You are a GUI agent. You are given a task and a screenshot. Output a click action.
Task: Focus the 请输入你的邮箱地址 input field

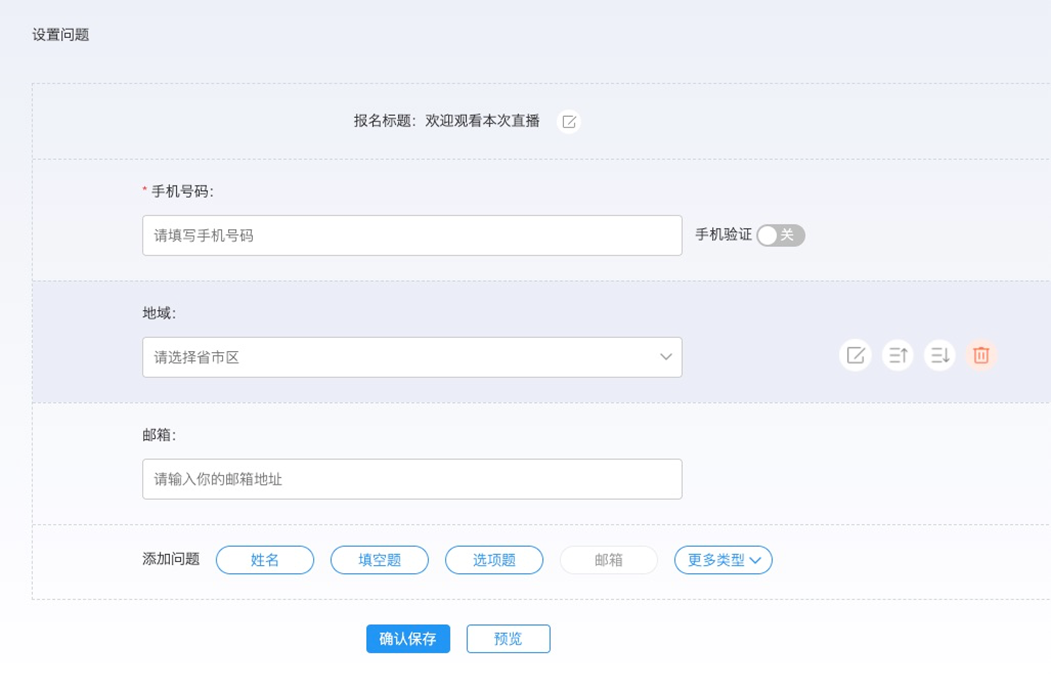[412, 479]
